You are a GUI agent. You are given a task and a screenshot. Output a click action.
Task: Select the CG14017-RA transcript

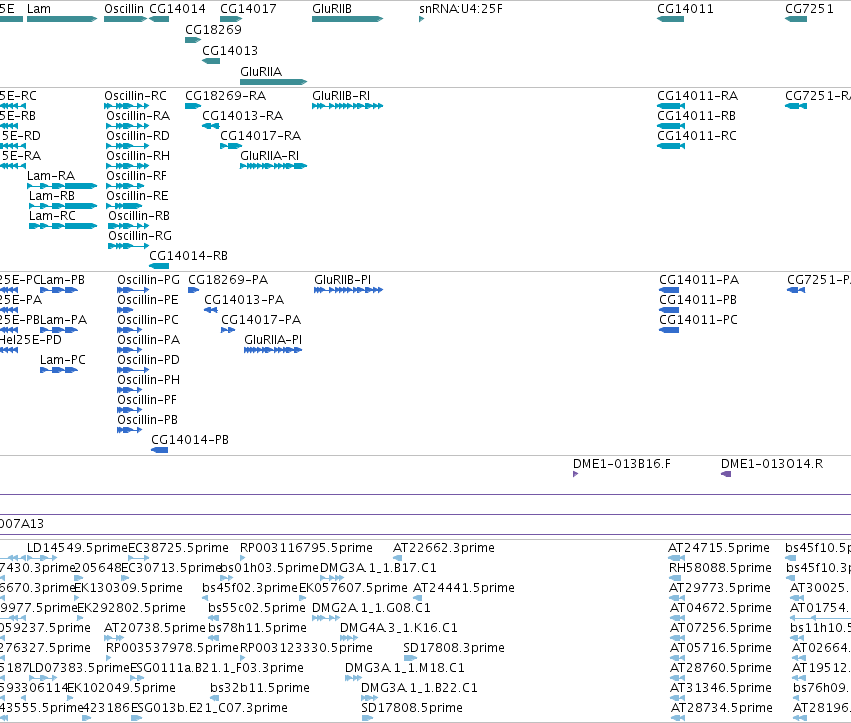pos(231,146)
